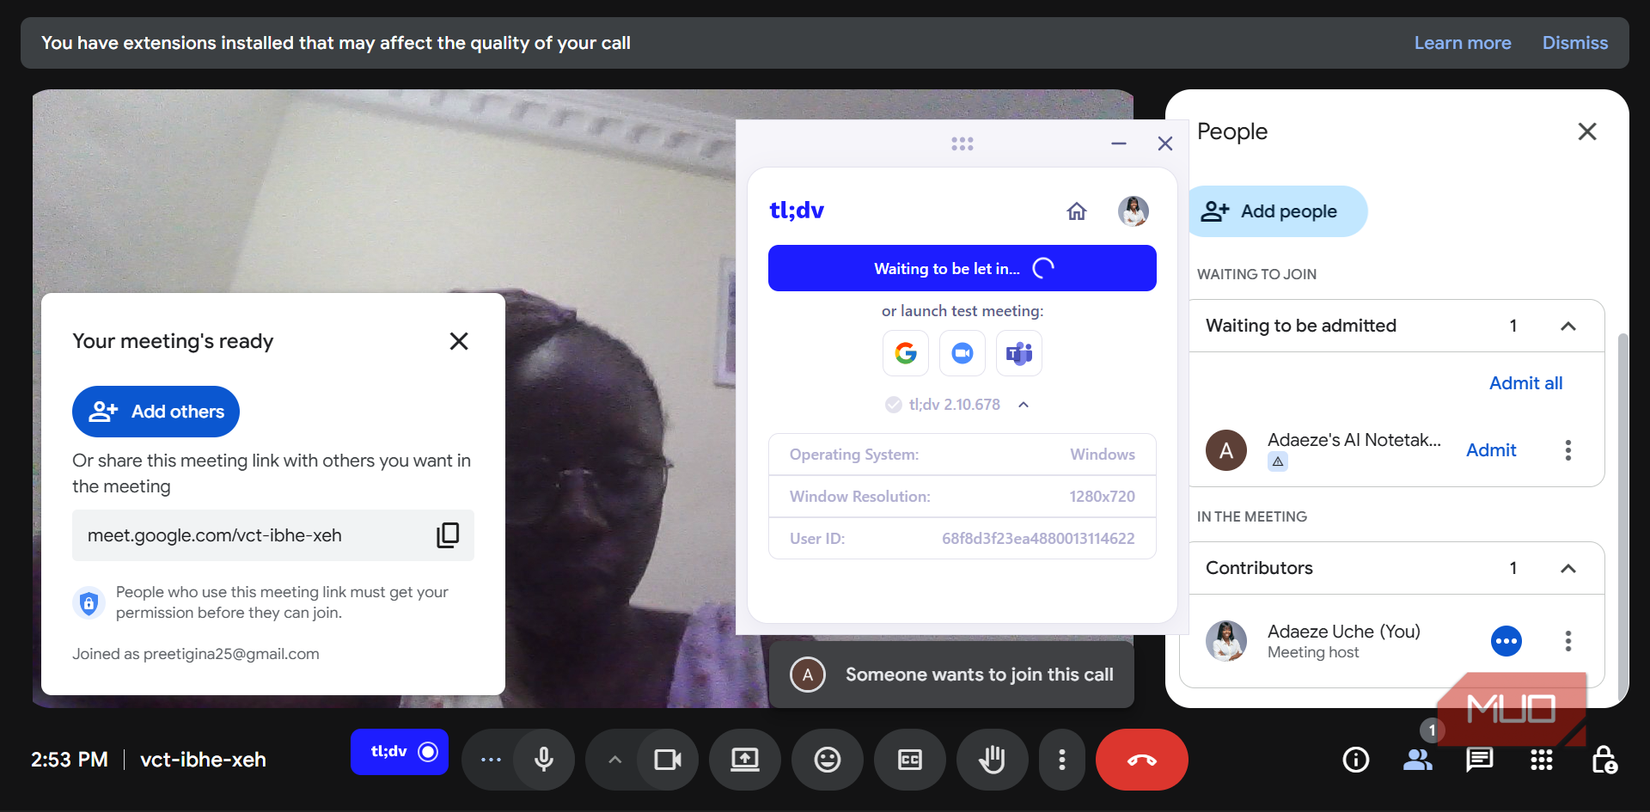Click Learn more in extensions banner
The height and width of the screenshot is (812, 1650).
click(1462, 43)
